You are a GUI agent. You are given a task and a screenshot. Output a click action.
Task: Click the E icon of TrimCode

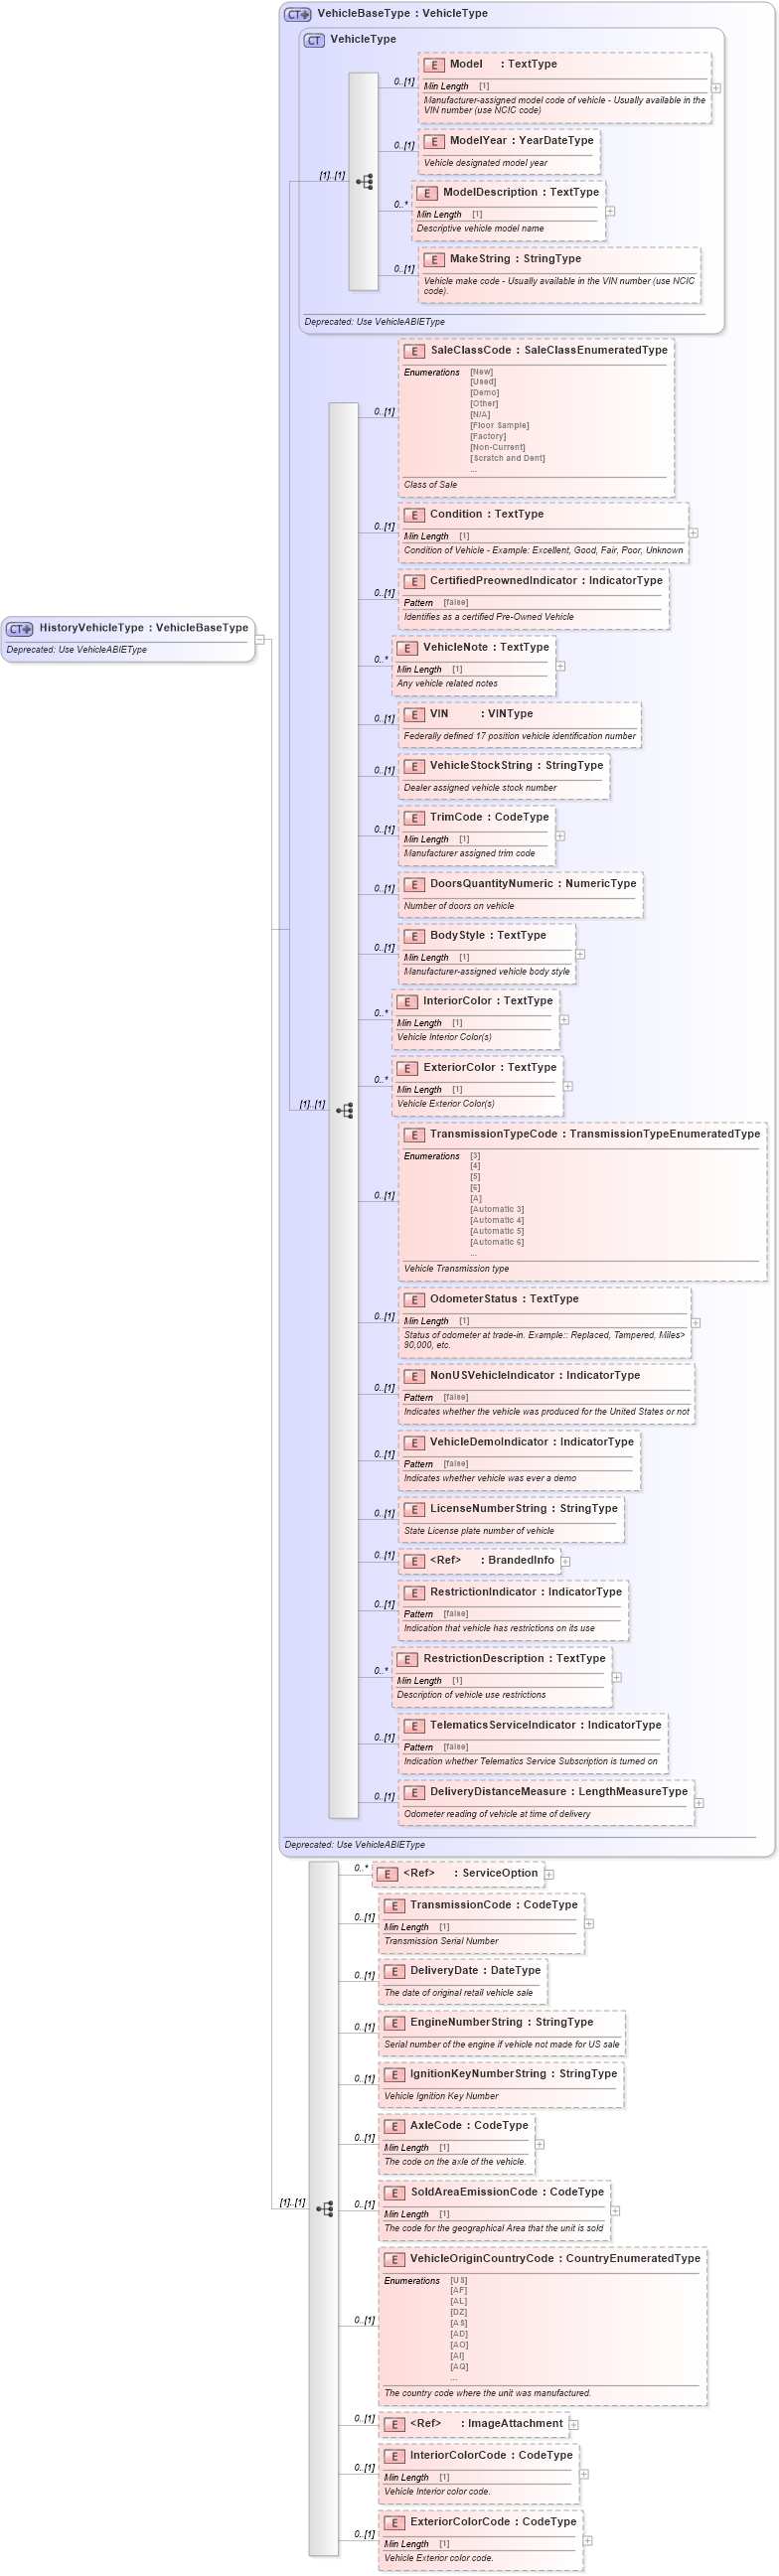(414, 818)
